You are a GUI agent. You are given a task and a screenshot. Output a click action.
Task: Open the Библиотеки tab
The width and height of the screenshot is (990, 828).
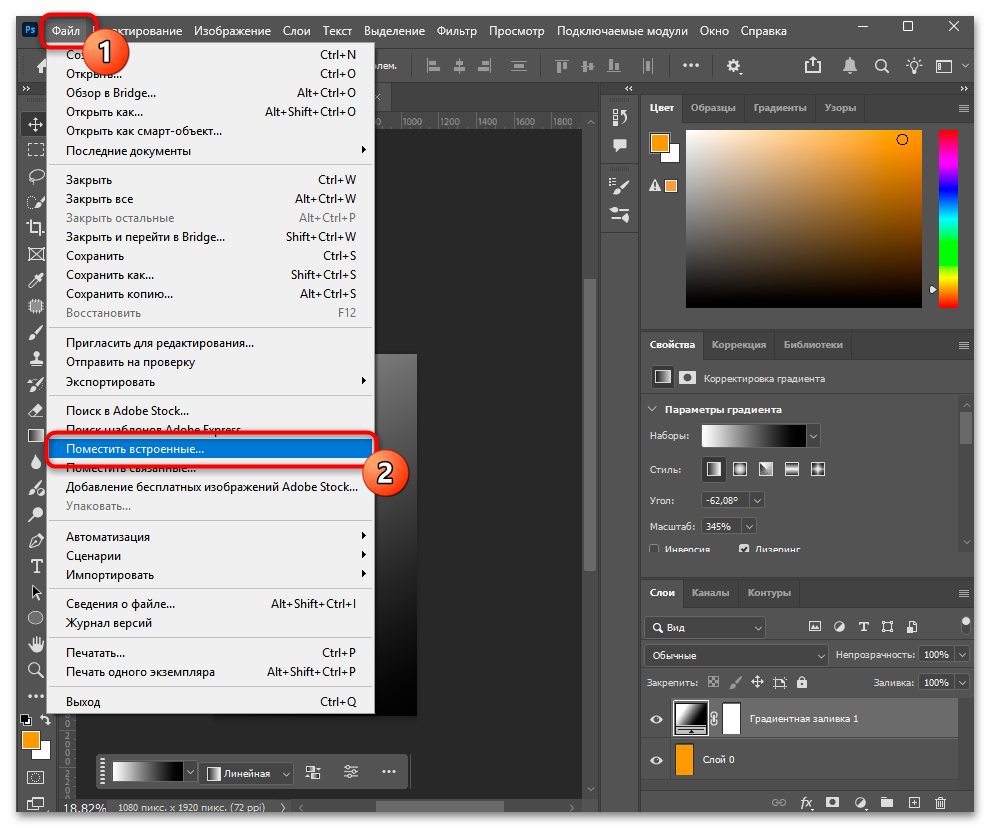[x=813, y=345]
